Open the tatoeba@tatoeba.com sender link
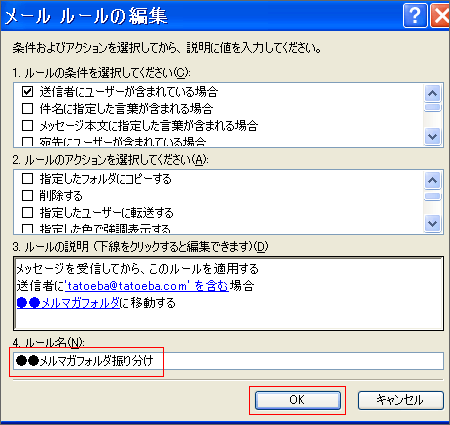This screenshot has width=450, height=425. click(147, 286)
